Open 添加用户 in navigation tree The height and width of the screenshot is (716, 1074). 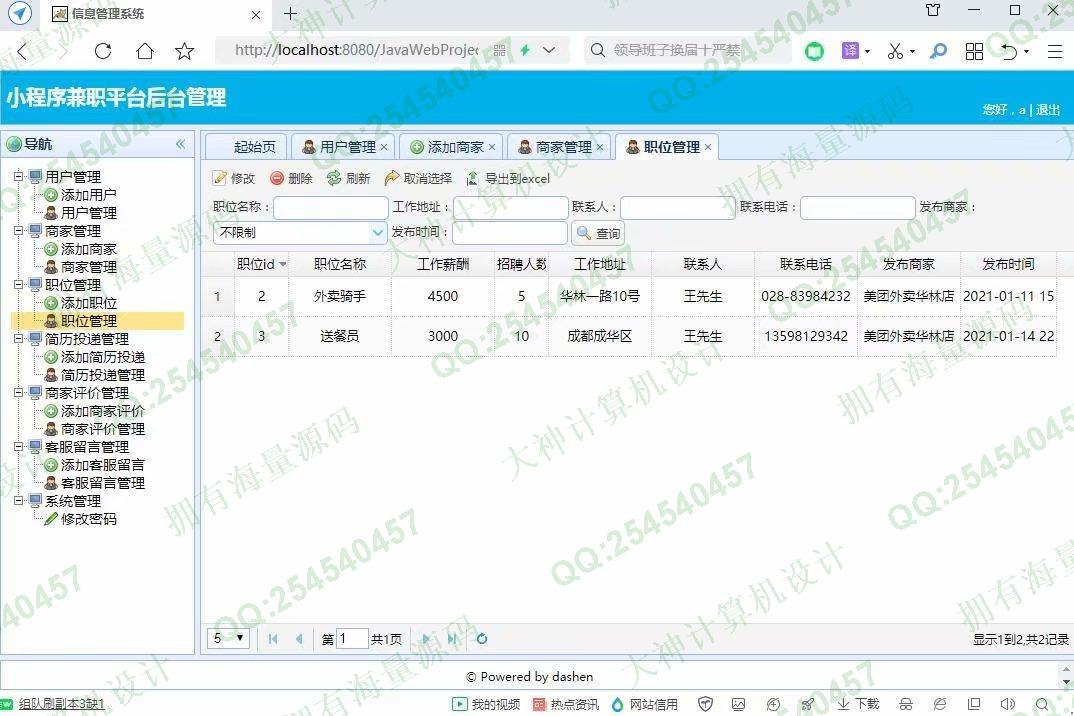88,195
